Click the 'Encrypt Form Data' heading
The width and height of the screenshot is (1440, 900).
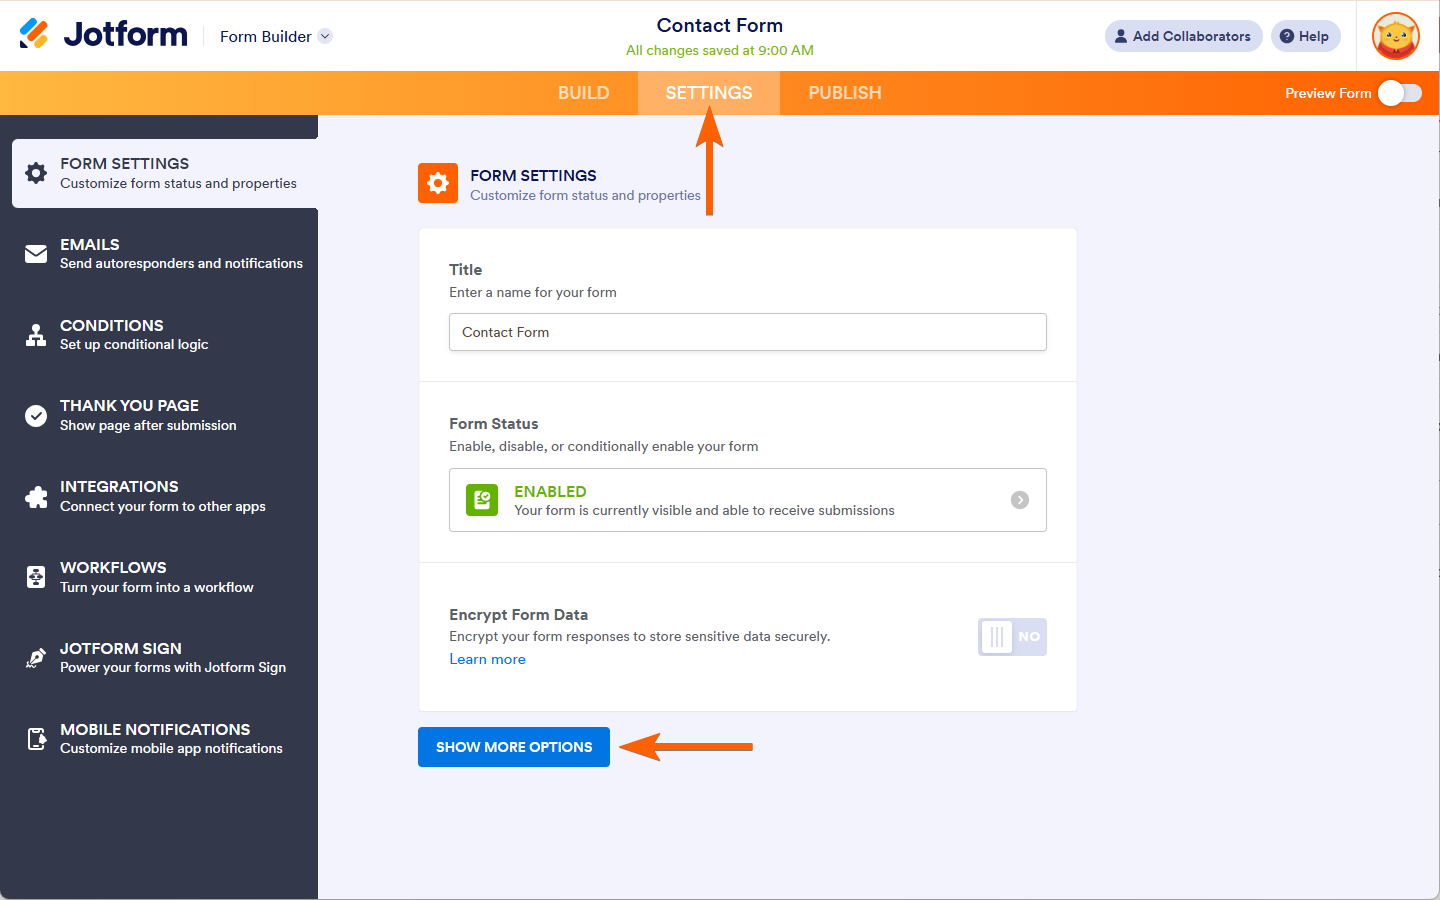tap(518, 614)
